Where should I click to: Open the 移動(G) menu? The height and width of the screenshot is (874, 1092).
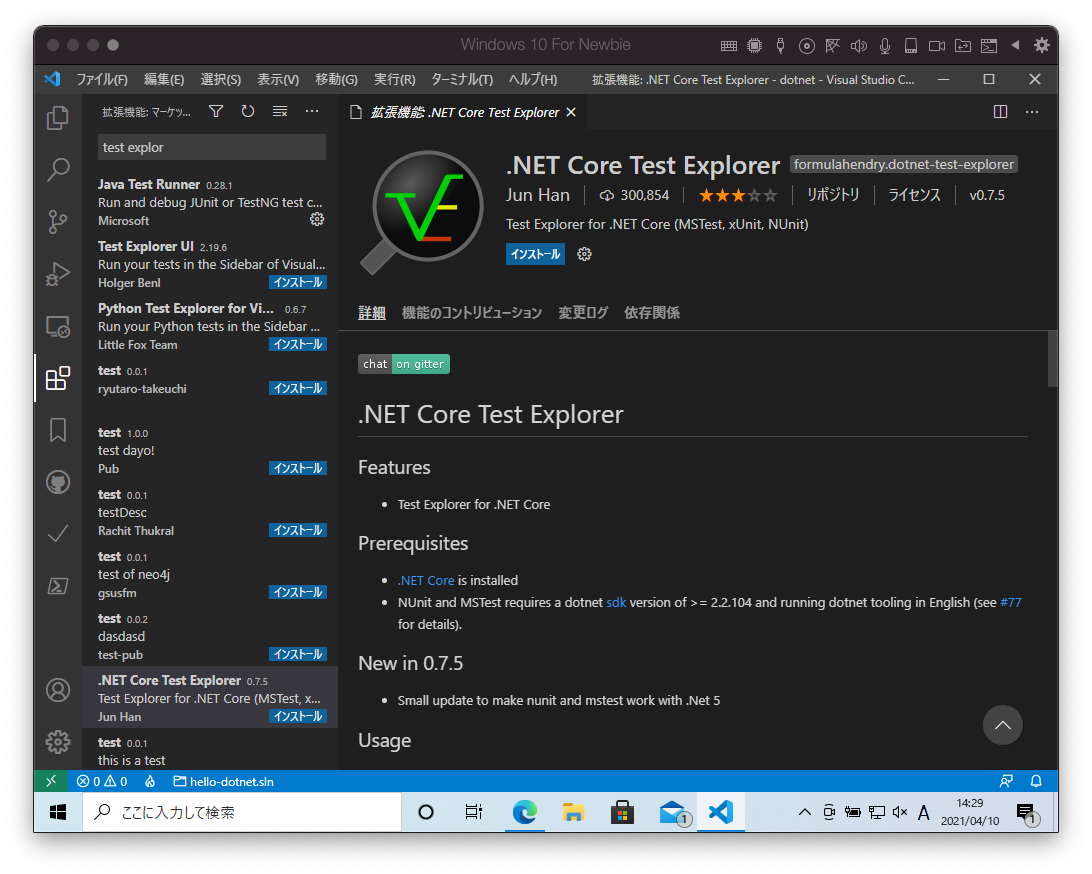point(336,79)
